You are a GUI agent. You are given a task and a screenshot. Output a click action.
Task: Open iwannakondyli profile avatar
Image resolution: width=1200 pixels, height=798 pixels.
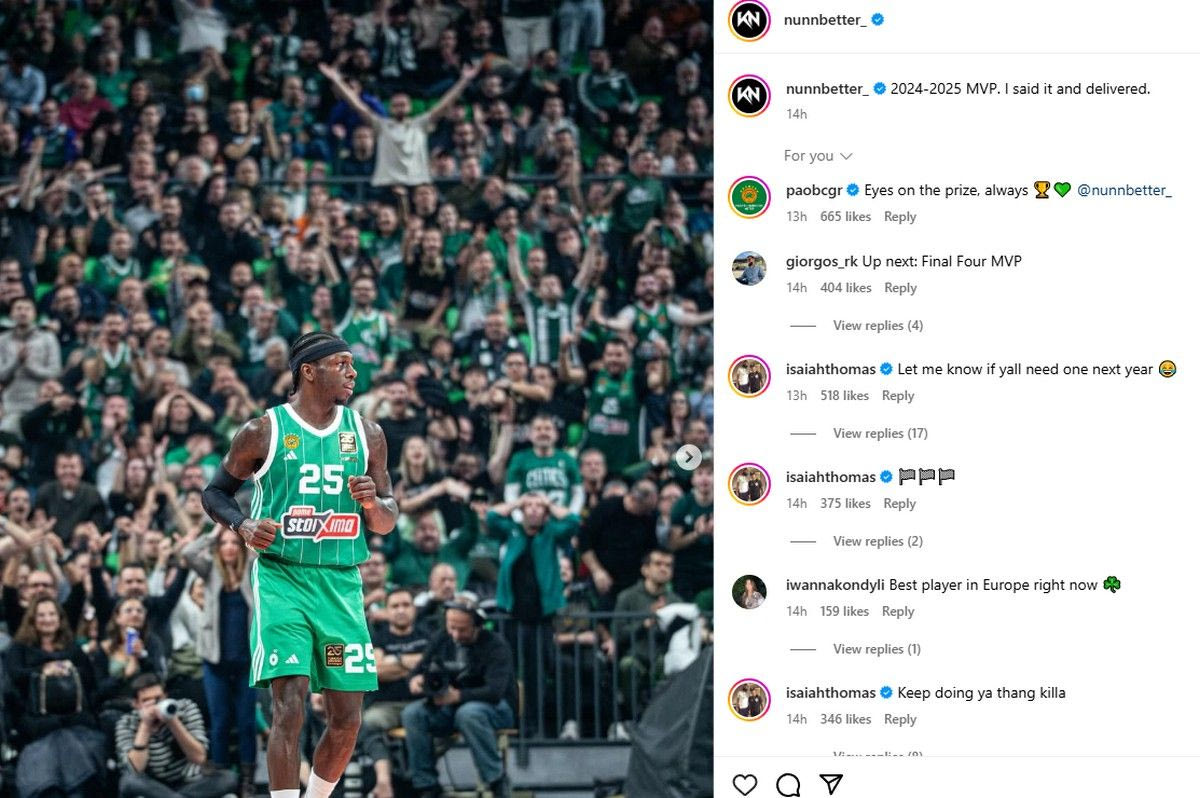click(749, 592)
